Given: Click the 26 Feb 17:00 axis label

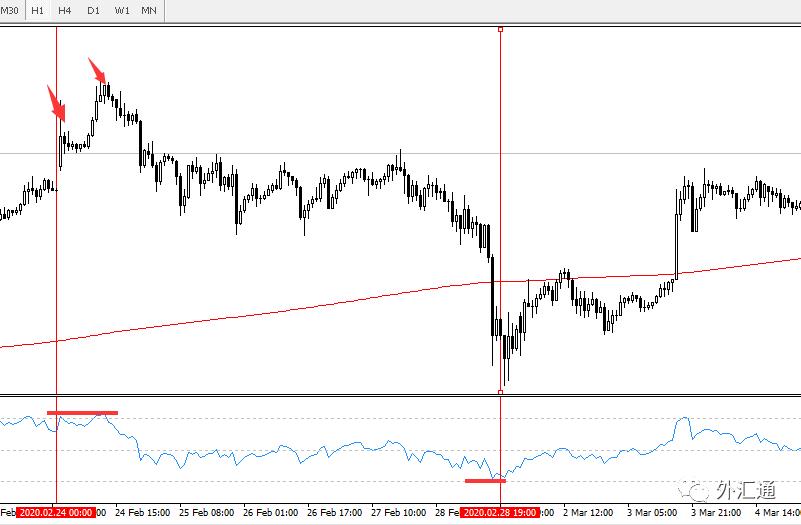Looking at the screenshot, I should pos(335,512).
